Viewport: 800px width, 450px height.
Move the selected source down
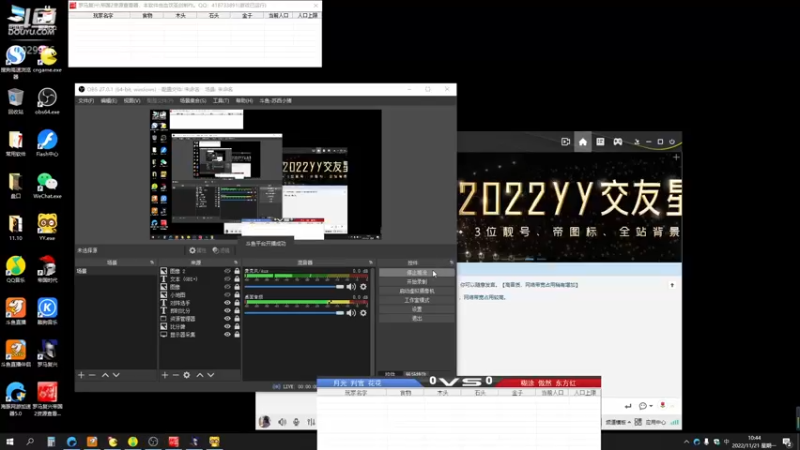click(x=211, y=375)
